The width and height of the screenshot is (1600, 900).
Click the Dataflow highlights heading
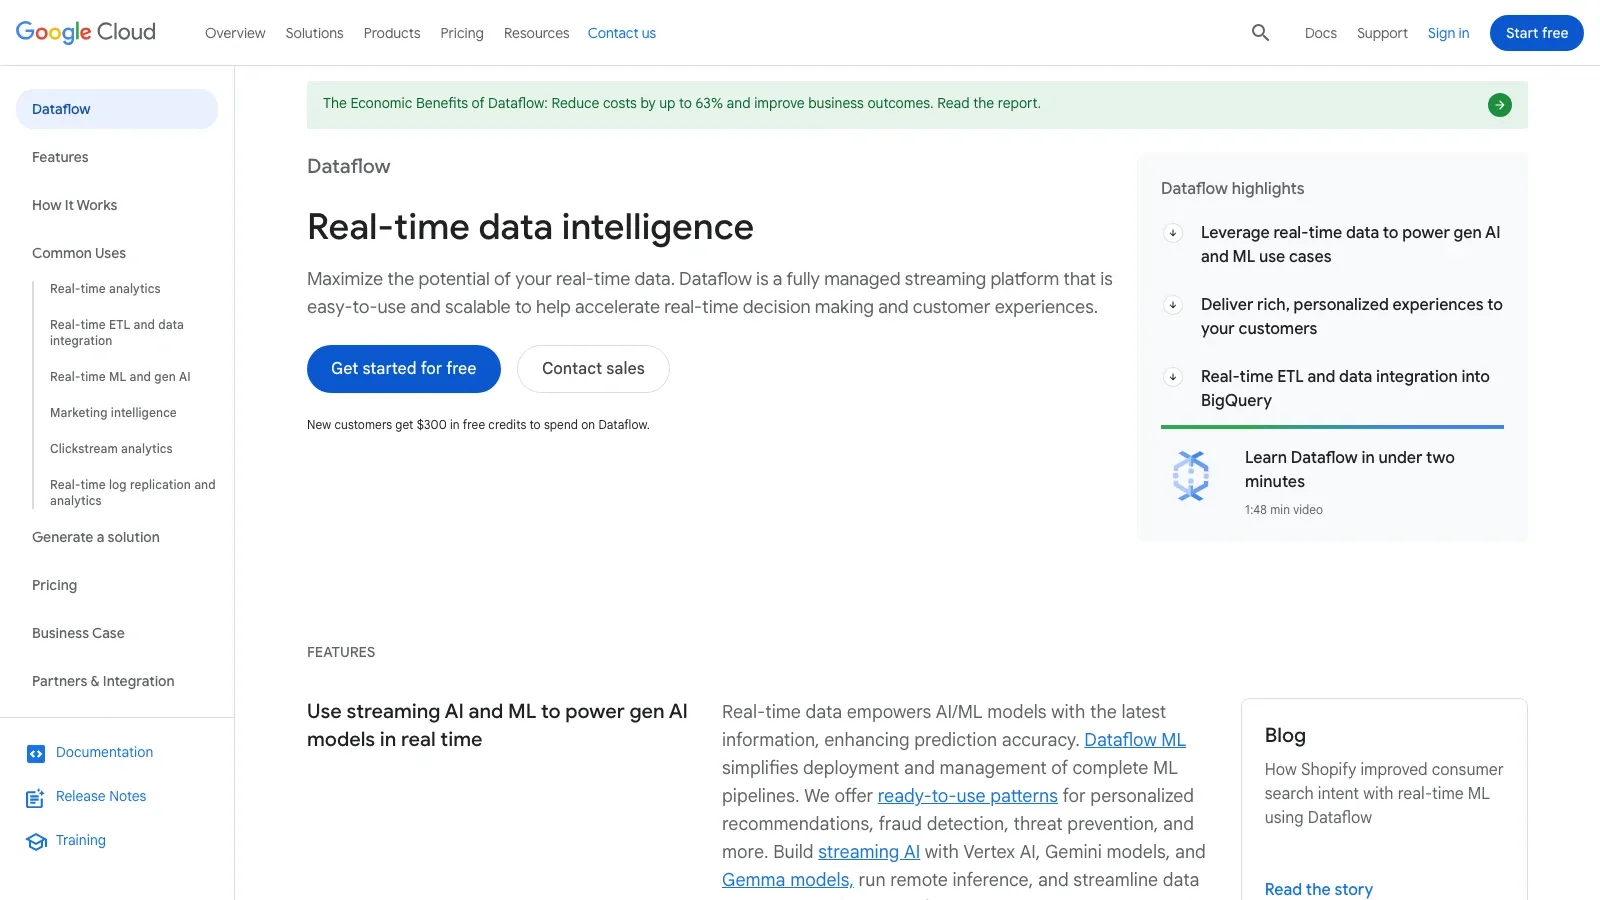tap(1232, 188)
